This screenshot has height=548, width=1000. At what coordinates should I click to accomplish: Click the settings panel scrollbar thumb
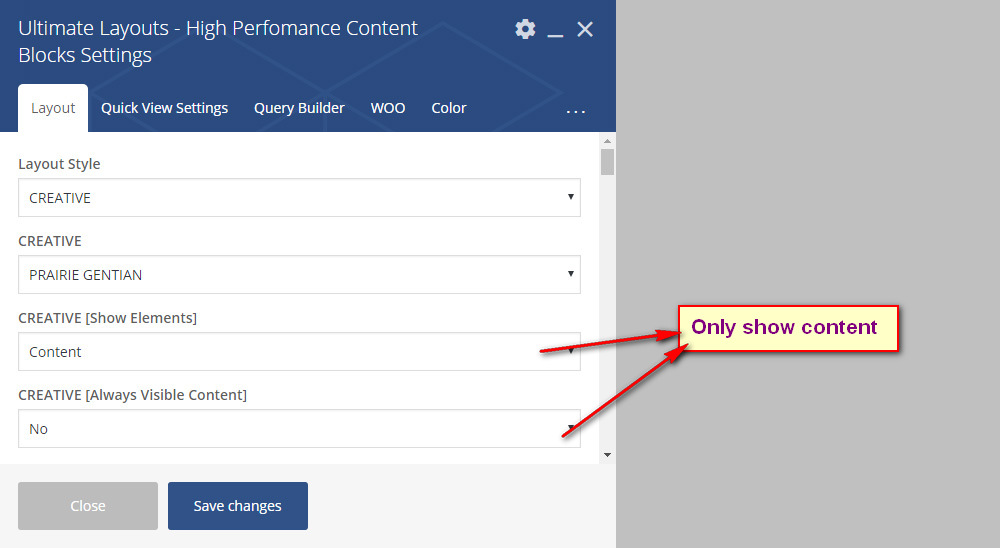(607, 163)
